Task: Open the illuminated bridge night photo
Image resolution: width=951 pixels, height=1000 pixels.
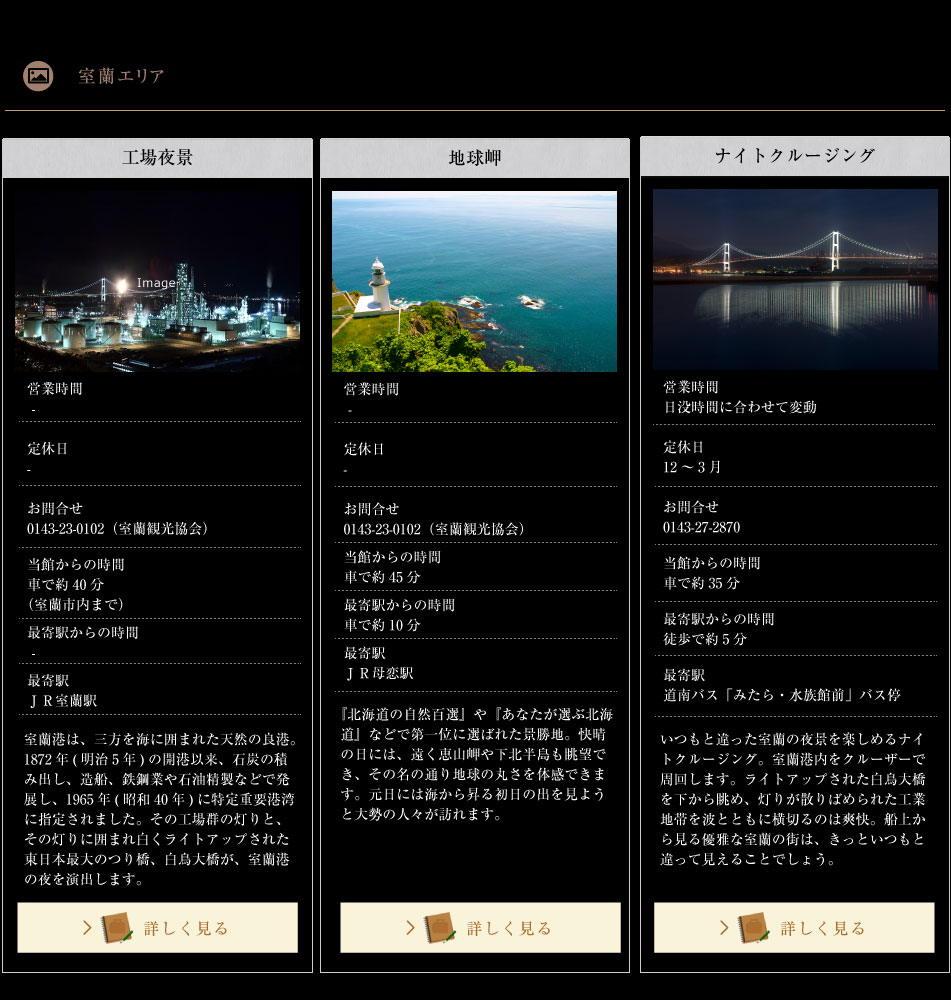Action: pos(795,279)
